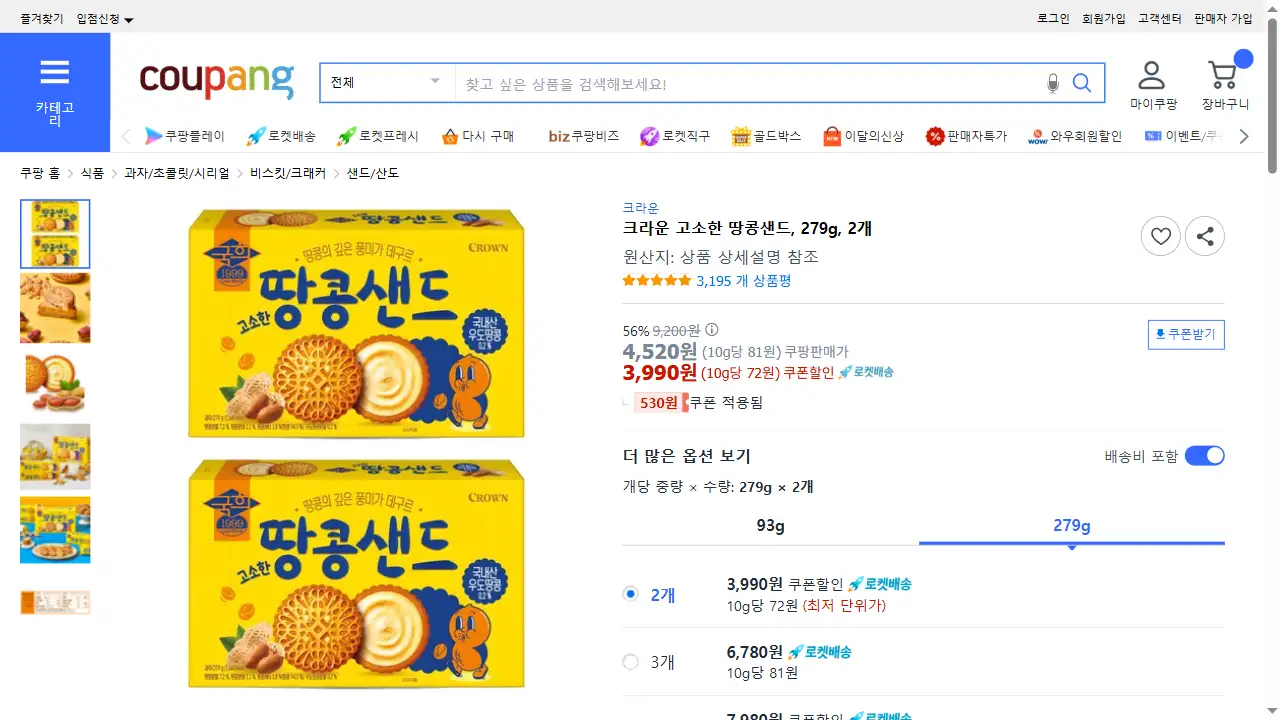Viewport: 1280px width, 720px height.
Task: Click the price info circle icon
Action: (x=712, y=330)
